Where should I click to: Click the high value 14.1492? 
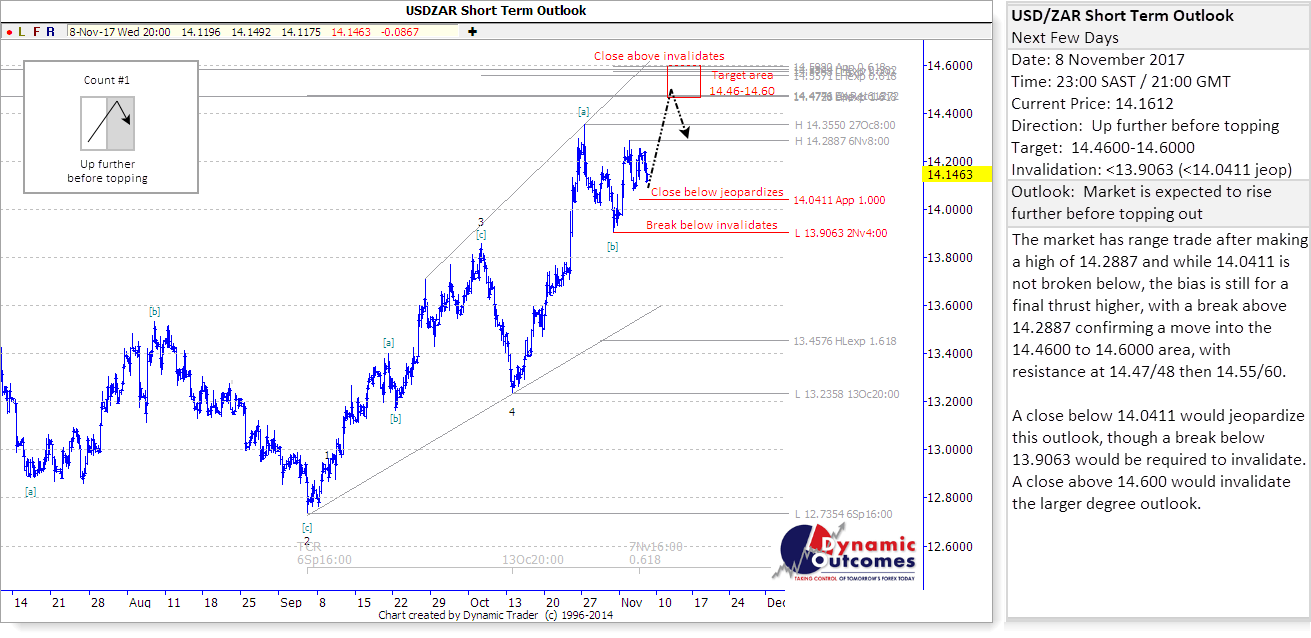[251, 32]
